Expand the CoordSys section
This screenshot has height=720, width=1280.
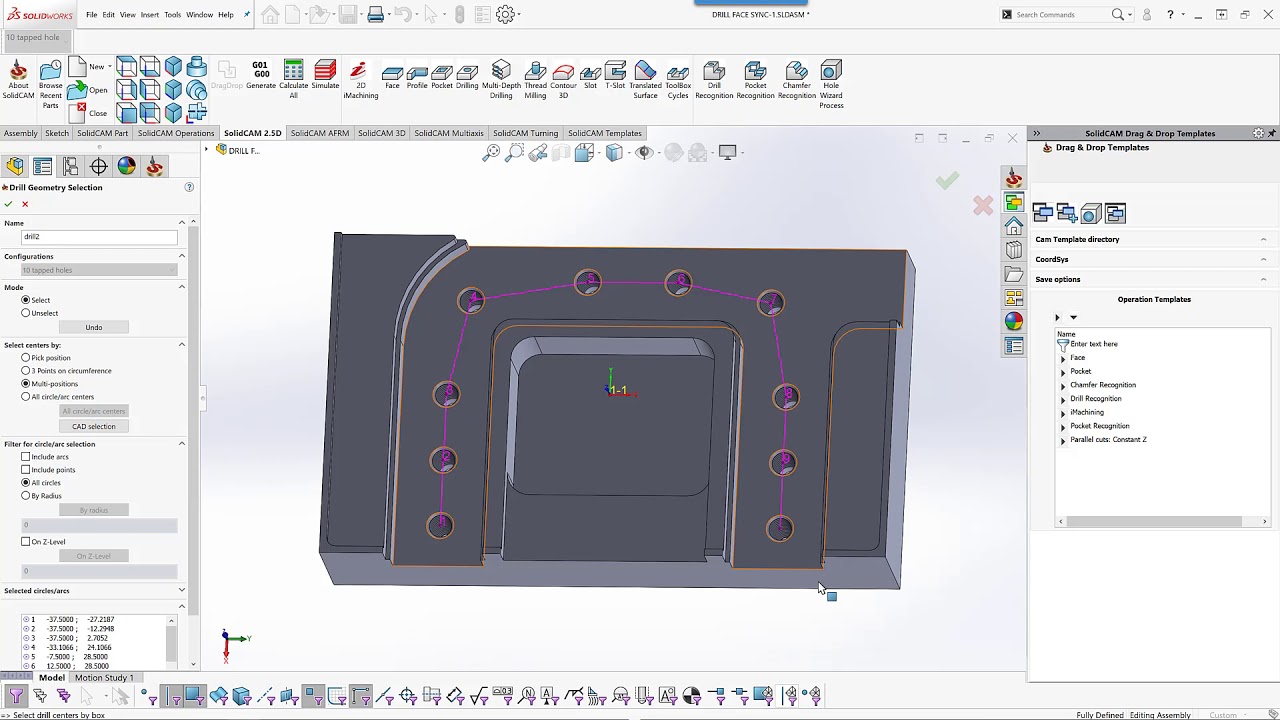[x=1263, y=259]
